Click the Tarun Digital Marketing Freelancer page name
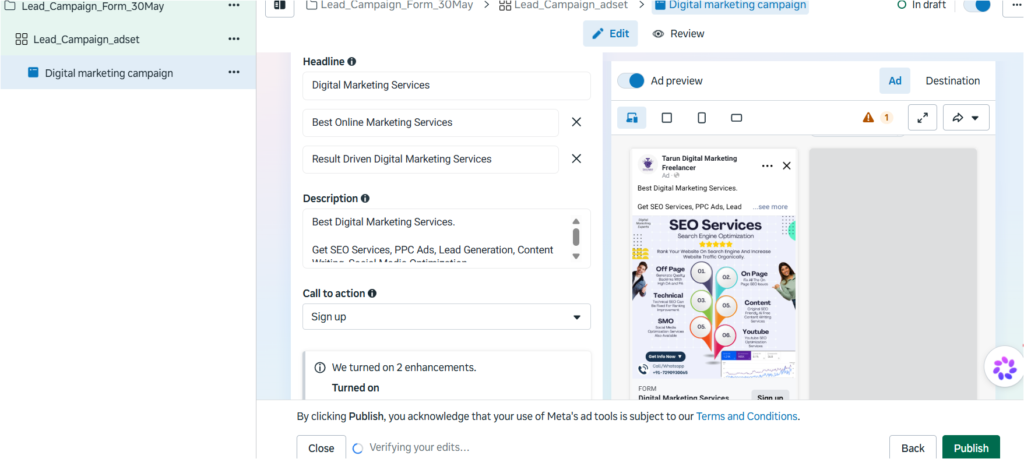1024x459 pixels. (x=699, y=163)
